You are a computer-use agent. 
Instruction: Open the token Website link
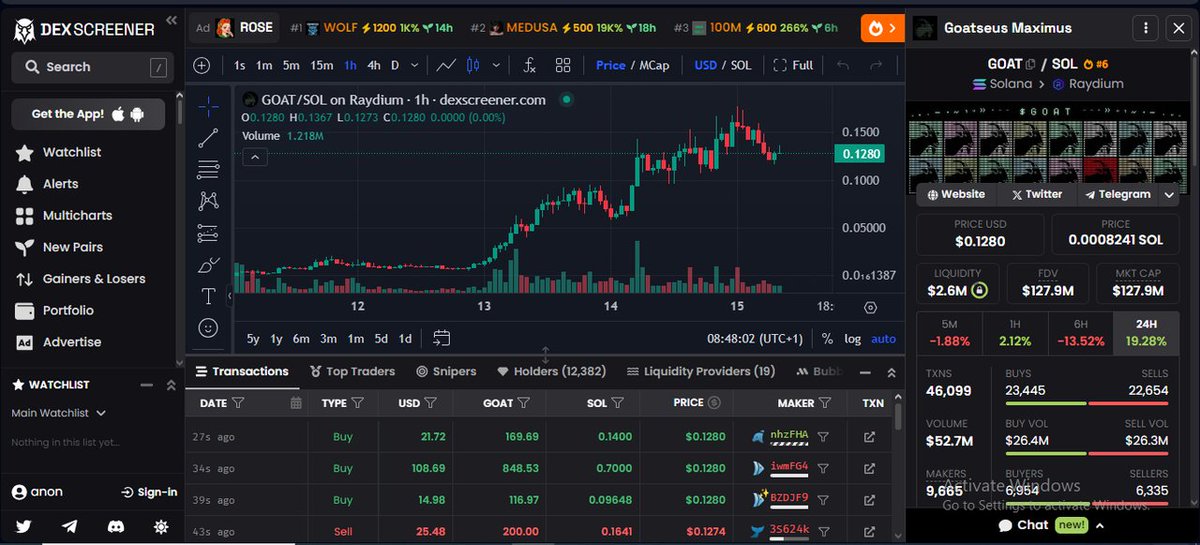[x=956, y=194]
